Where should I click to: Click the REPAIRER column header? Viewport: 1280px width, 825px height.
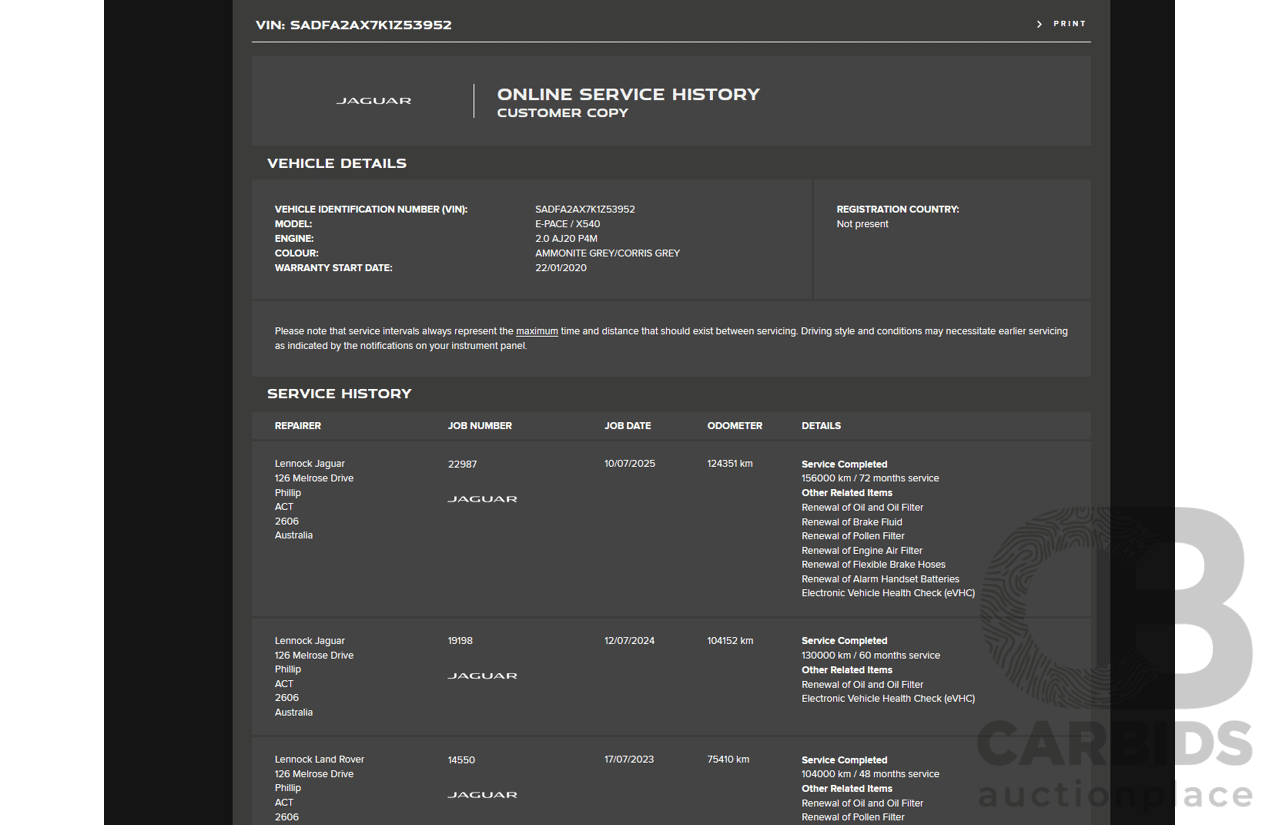[x=298, y=426]
